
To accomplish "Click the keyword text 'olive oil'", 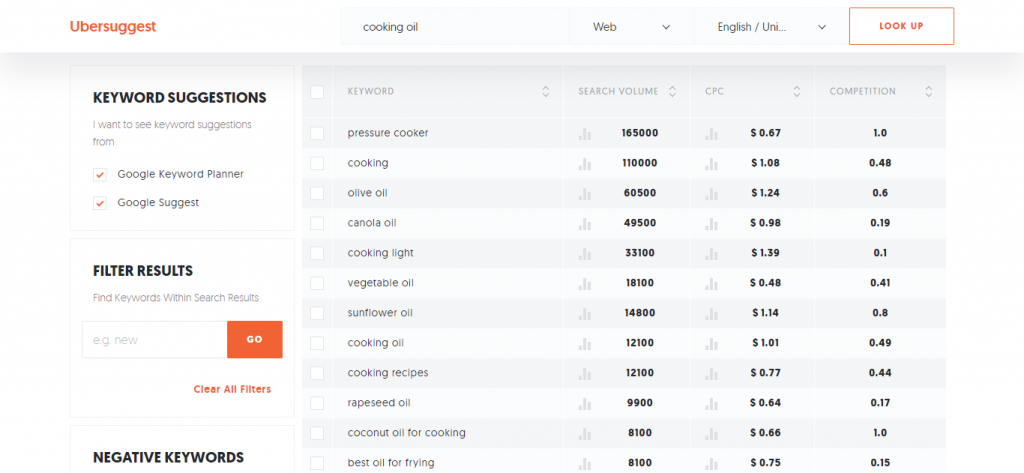I will pos(368,193).
